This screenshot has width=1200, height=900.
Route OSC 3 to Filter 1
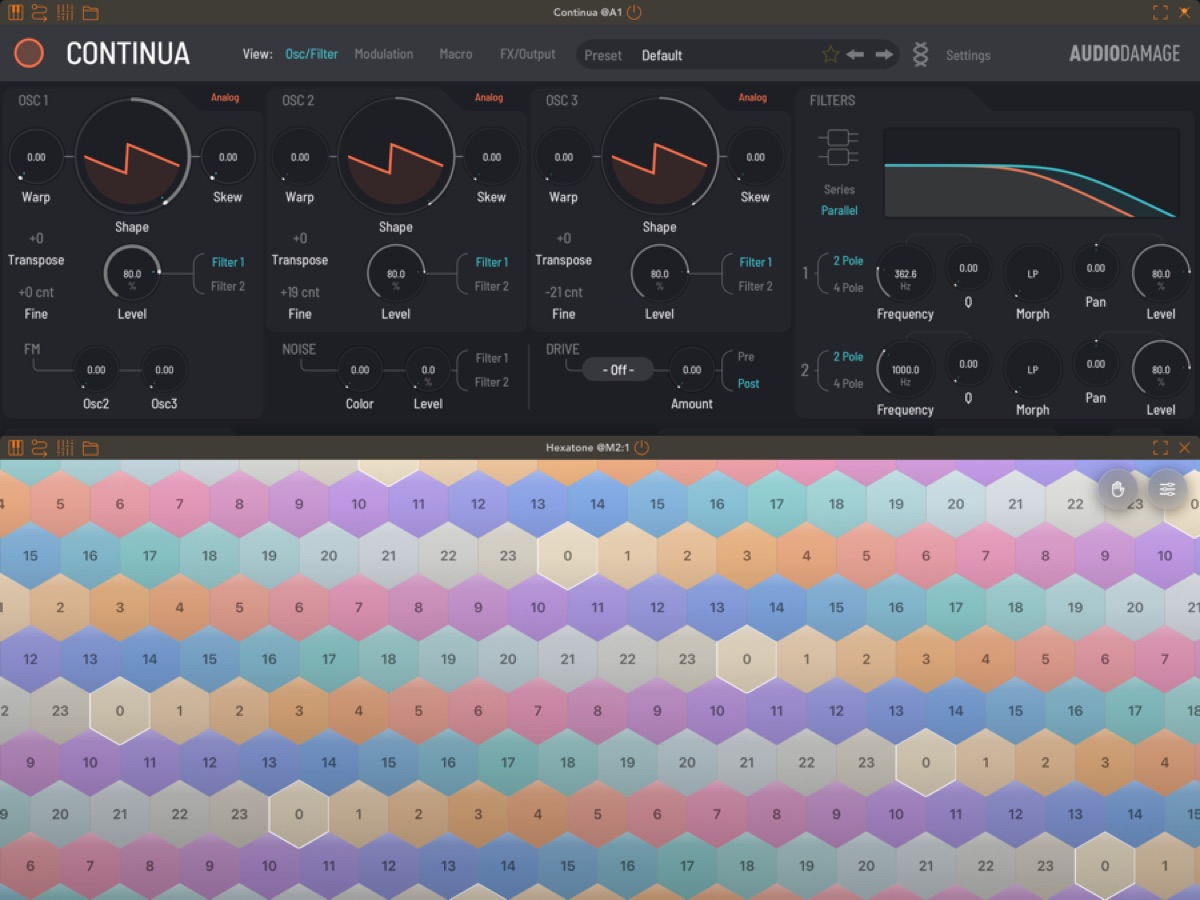point(756,262)
